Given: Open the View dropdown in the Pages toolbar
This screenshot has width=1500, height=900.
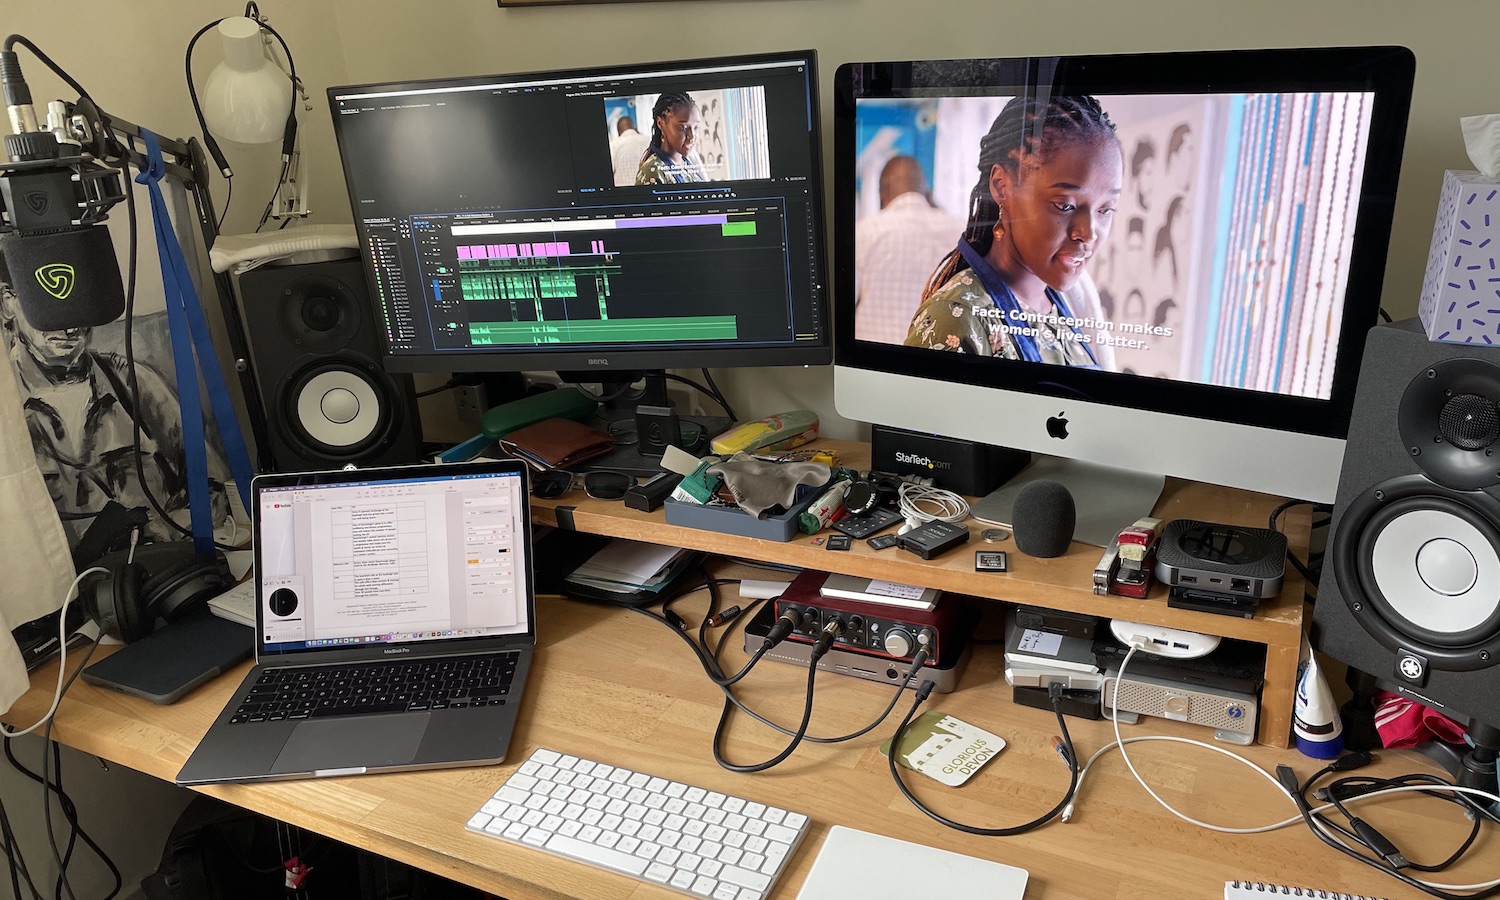Looking at the screenshot, I should pos(297,498).
